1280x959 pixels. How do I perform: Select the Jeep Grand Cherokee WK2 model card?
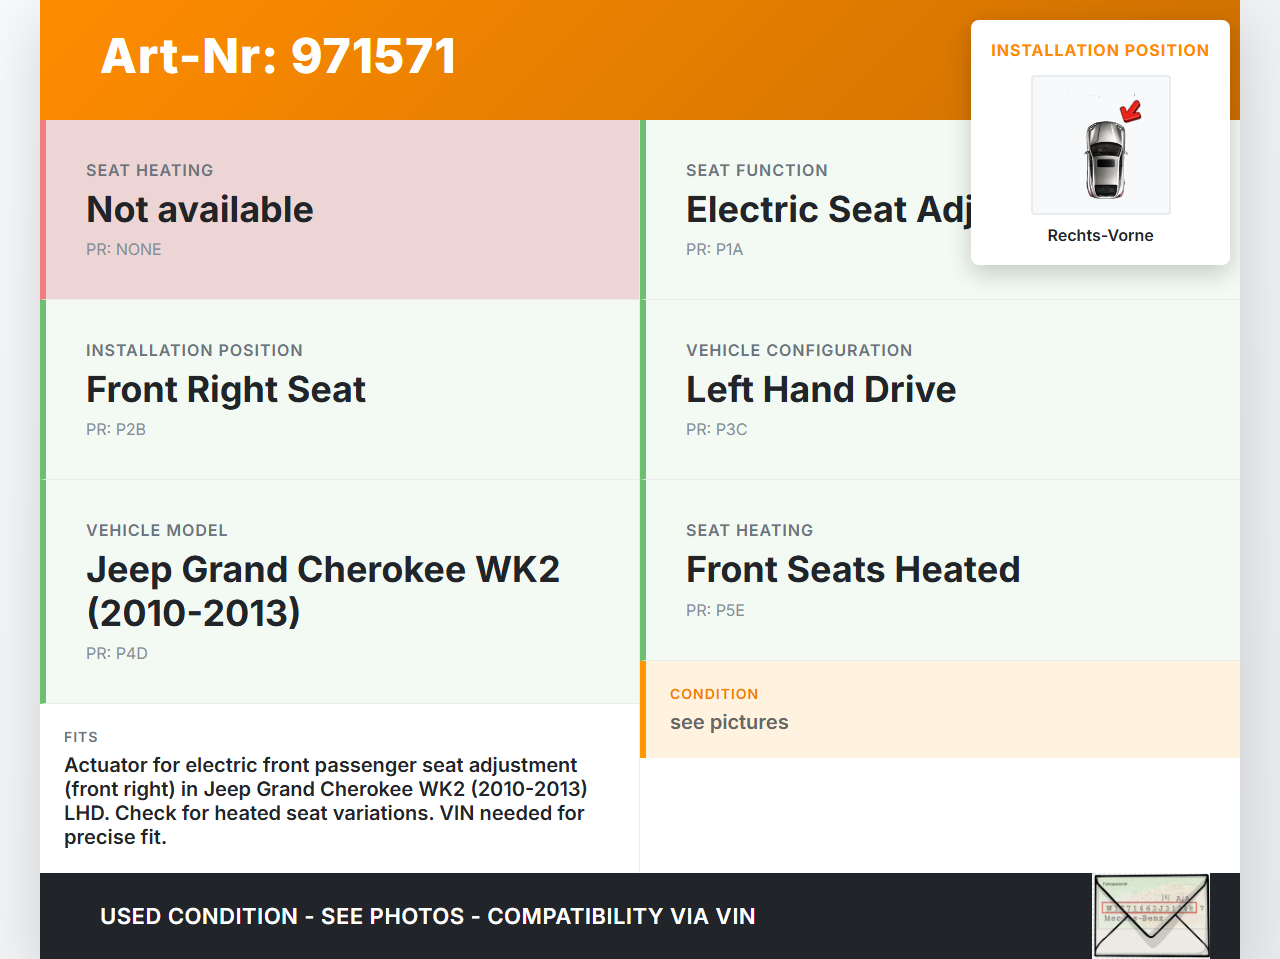pyautogui.click(x=342, y=591)
